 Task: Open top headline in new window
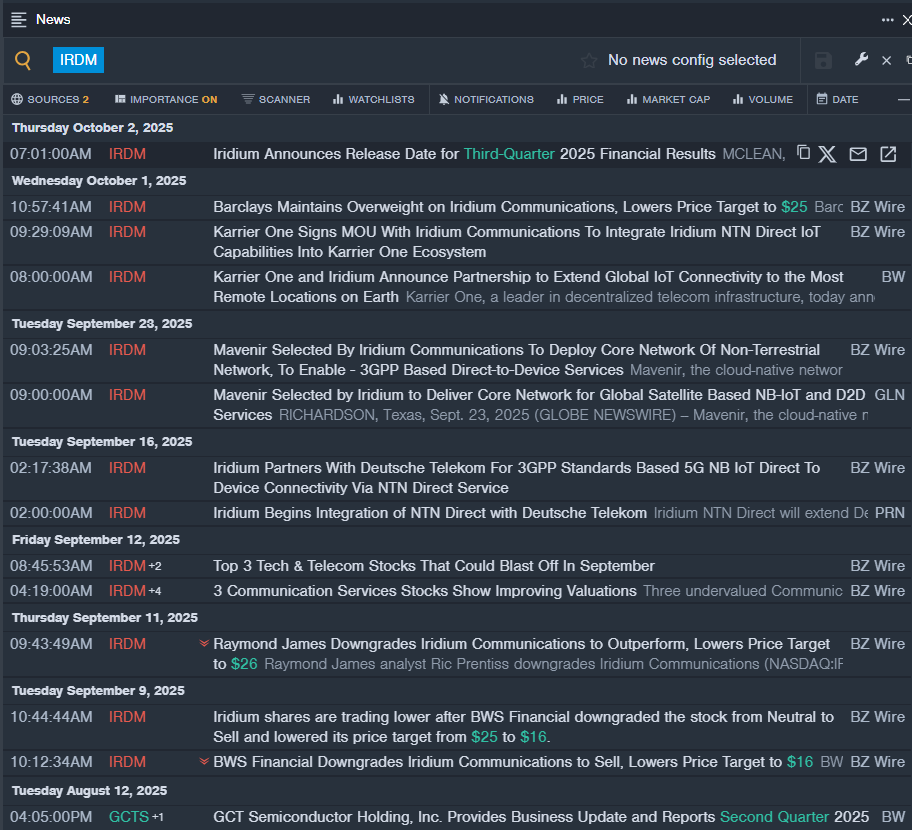[x=888, y=154]
